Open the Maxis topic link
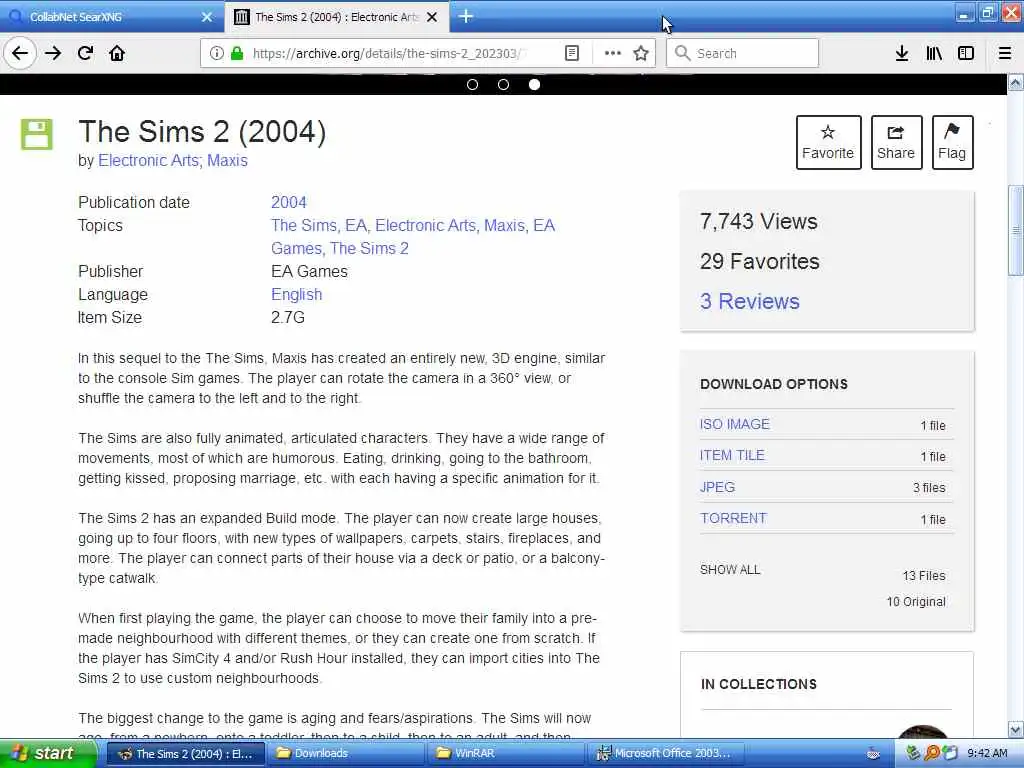The width and height of the screenshot is (1024, 768). pos(504,225)
